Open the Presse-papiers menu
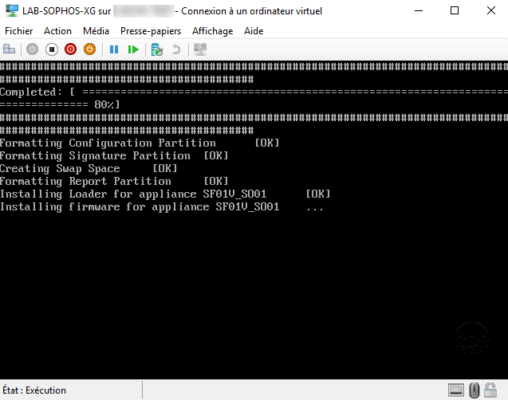Viewport: 508px width, 400px height. pyautogui.click(x=151, y=31)
